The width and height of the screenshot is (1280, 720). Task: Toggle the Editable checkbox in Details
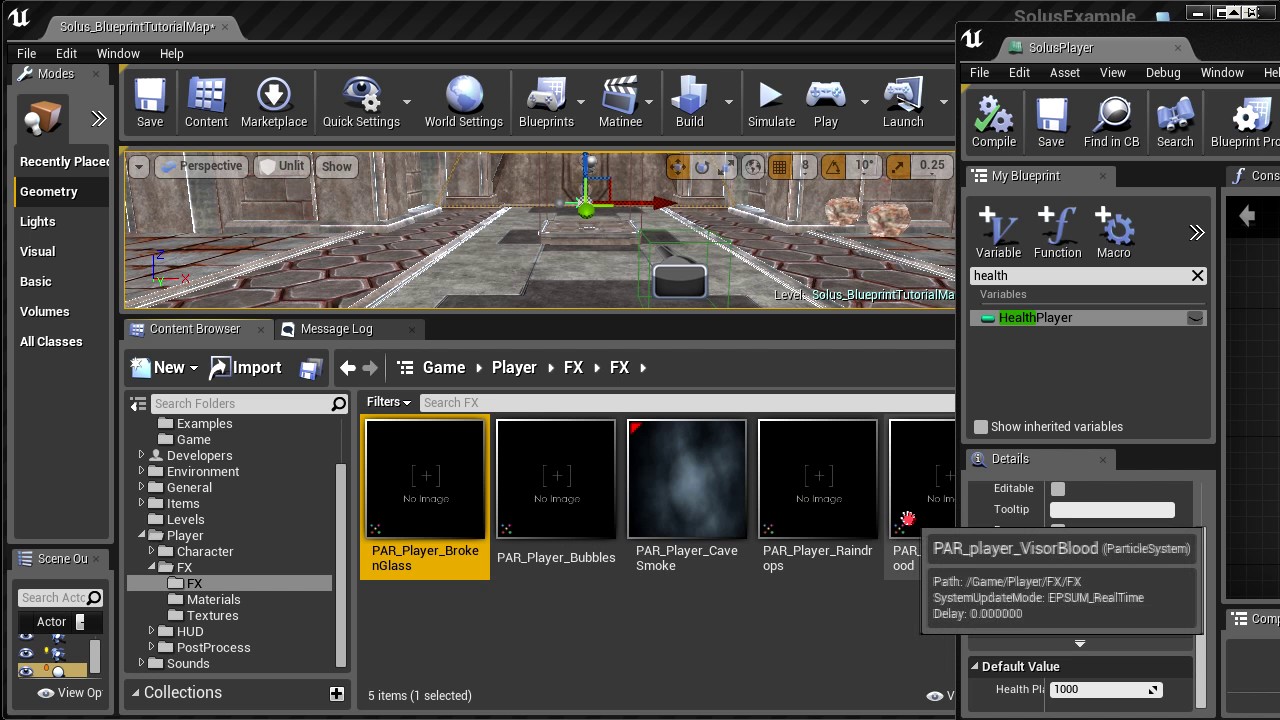tap(1058, 488)
